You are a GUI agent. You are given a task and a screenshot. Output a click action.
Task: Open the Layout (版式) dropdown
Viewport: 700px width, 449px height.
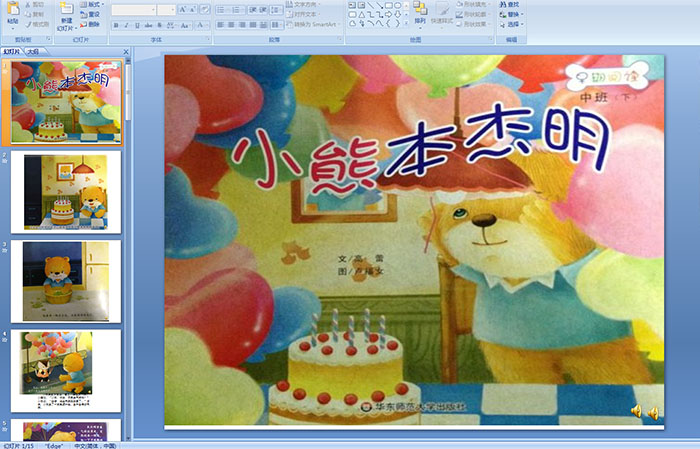pos(92,4)
